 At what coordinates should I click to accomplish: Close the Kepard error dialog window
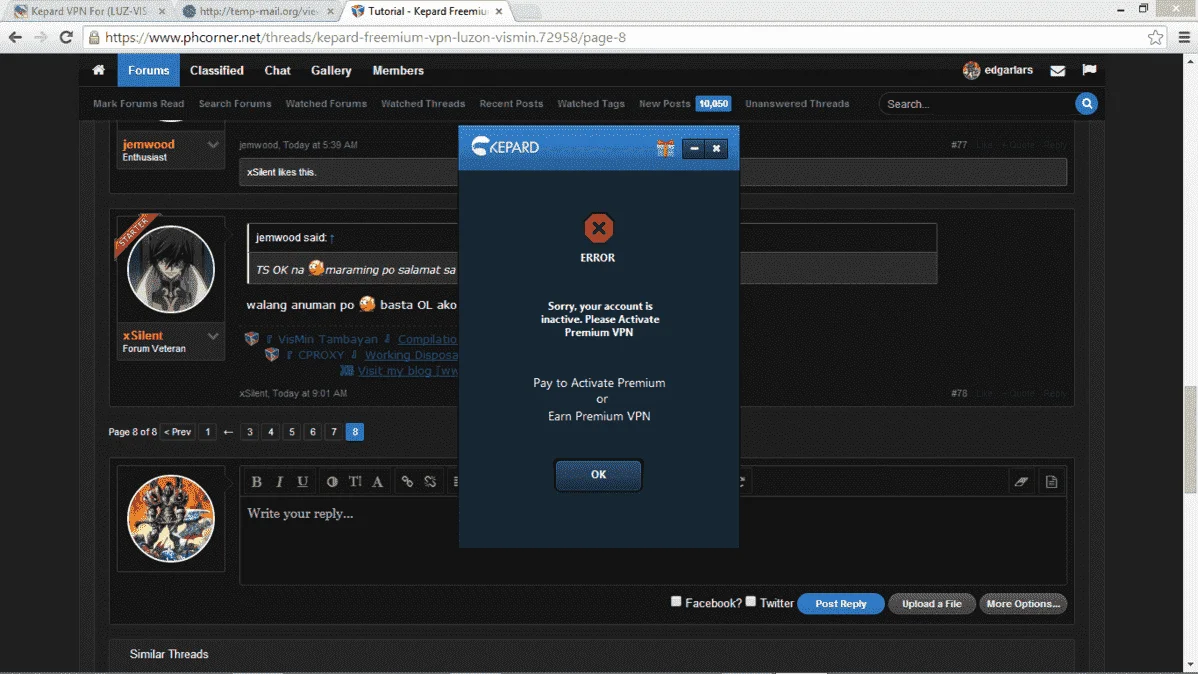717,148
